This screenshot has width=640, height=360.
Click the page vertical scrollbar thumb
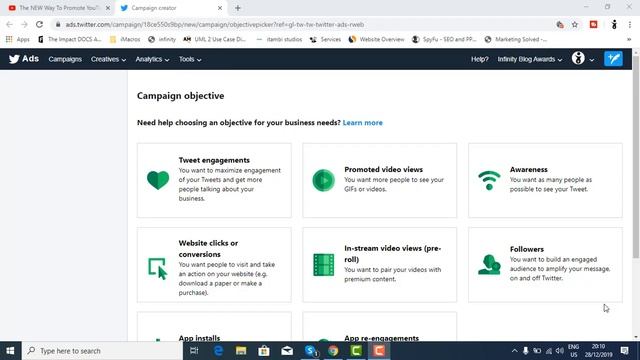click(636, 157)
